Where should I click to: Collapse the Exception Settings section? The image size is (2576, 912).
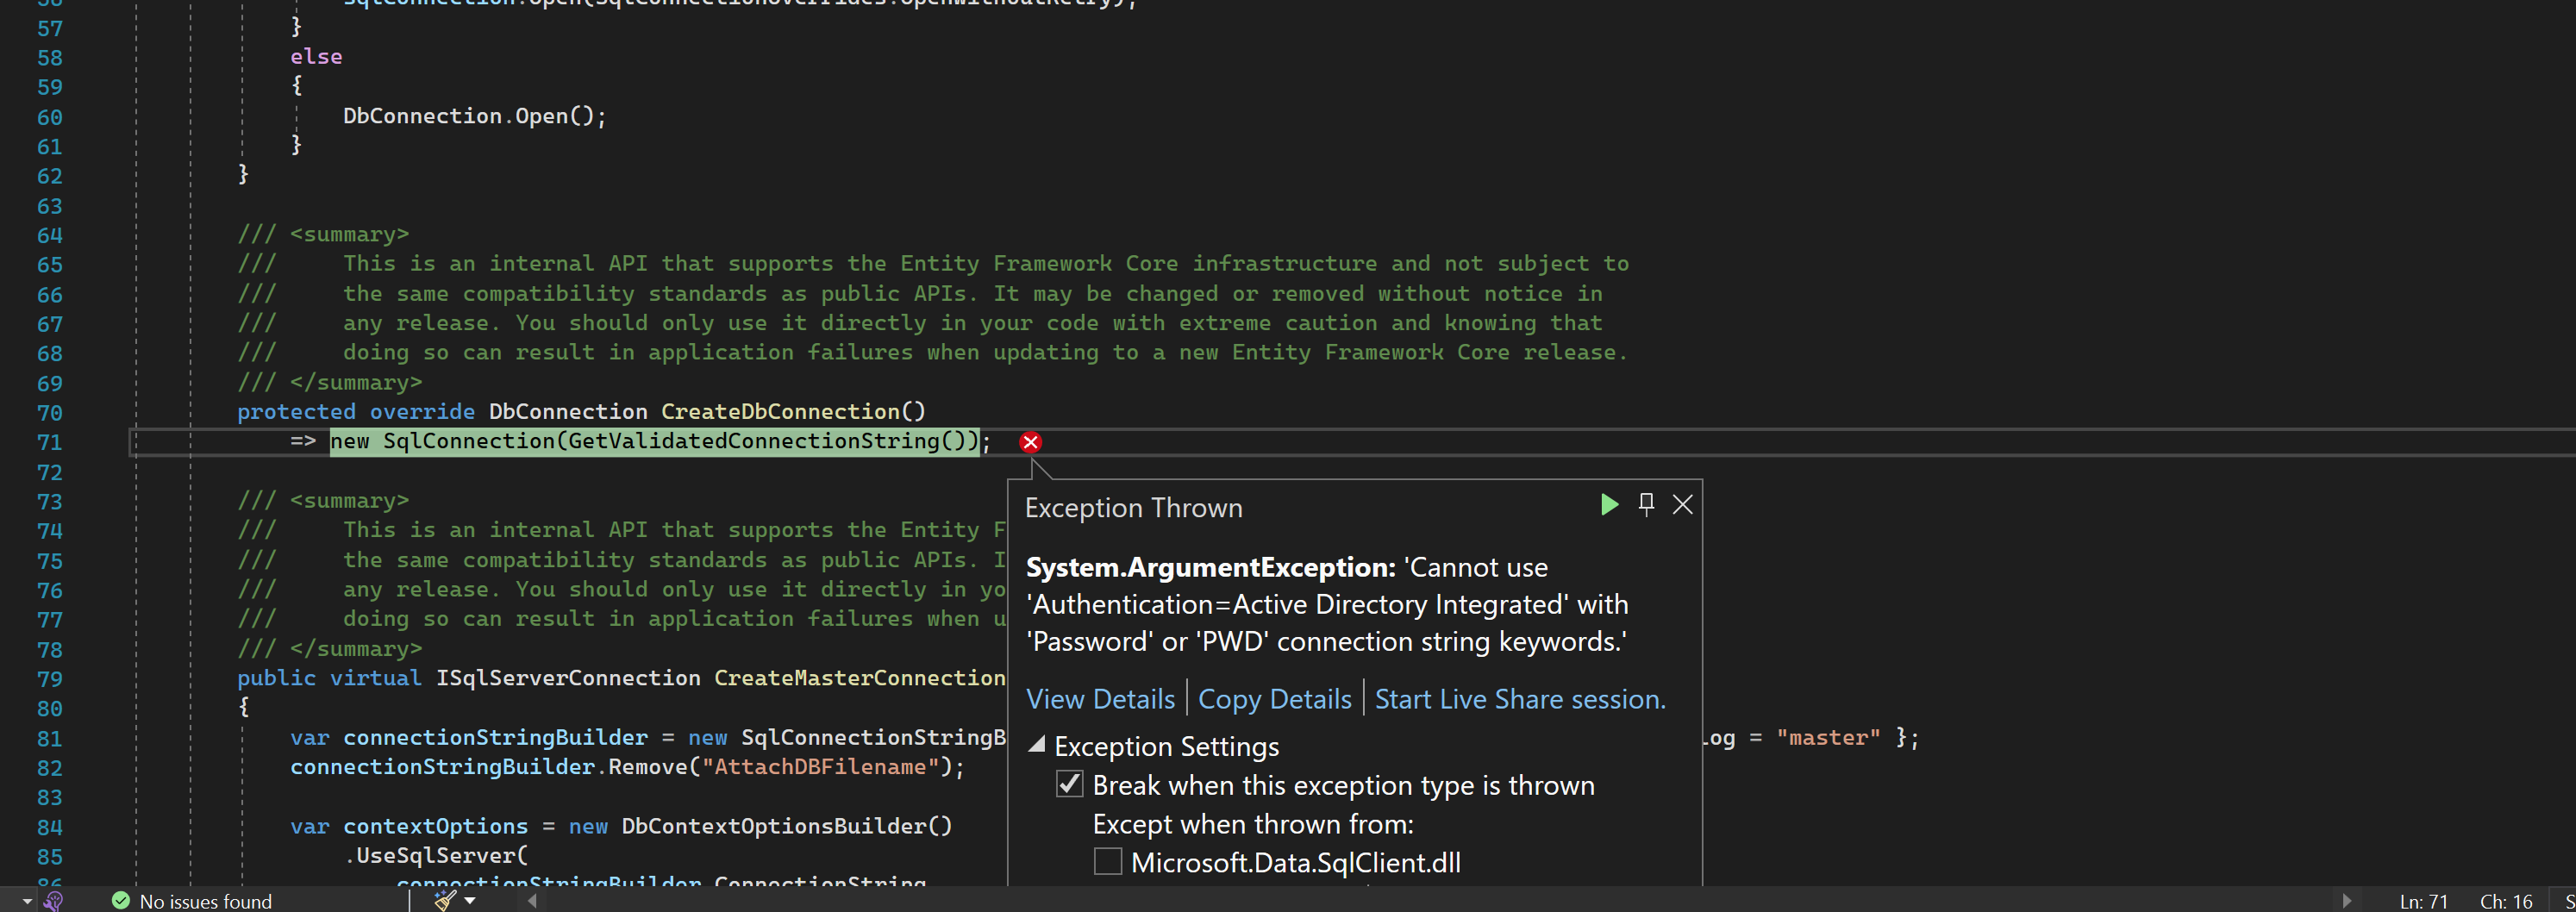tap(1037, 745)
